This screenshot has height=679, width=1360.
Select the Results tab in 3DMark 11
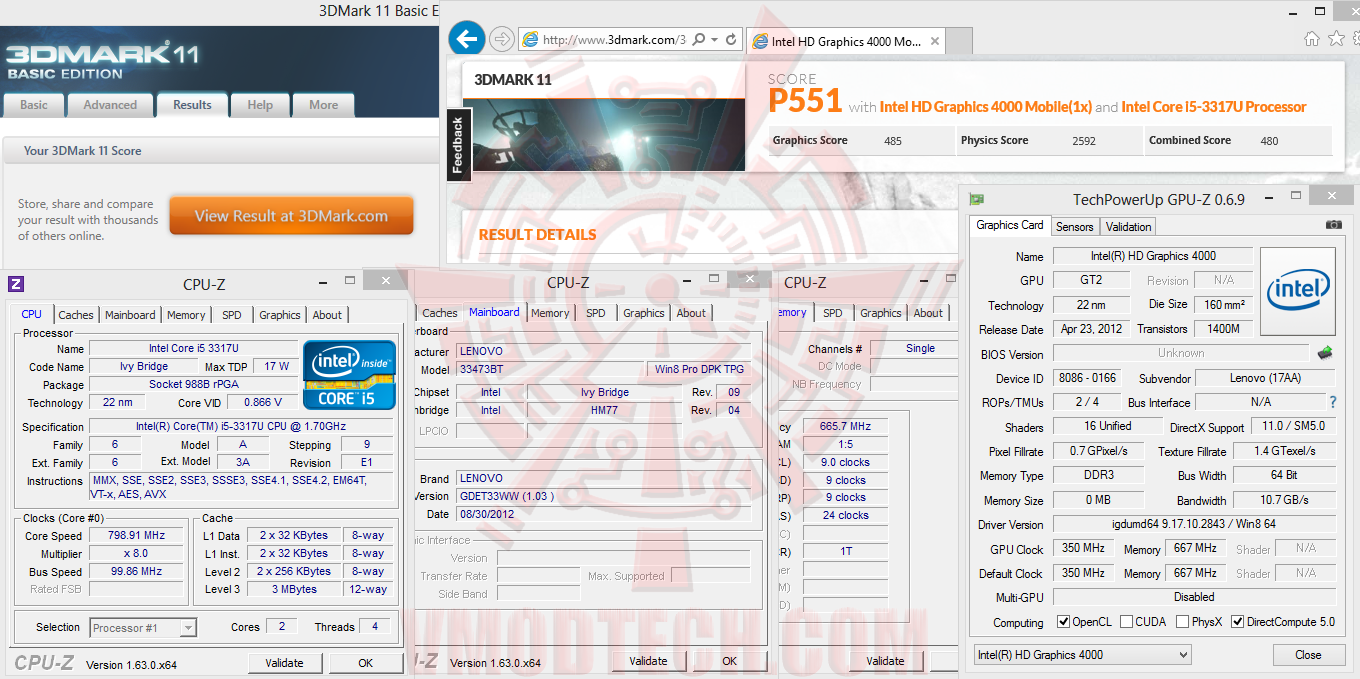coord(192,104)
